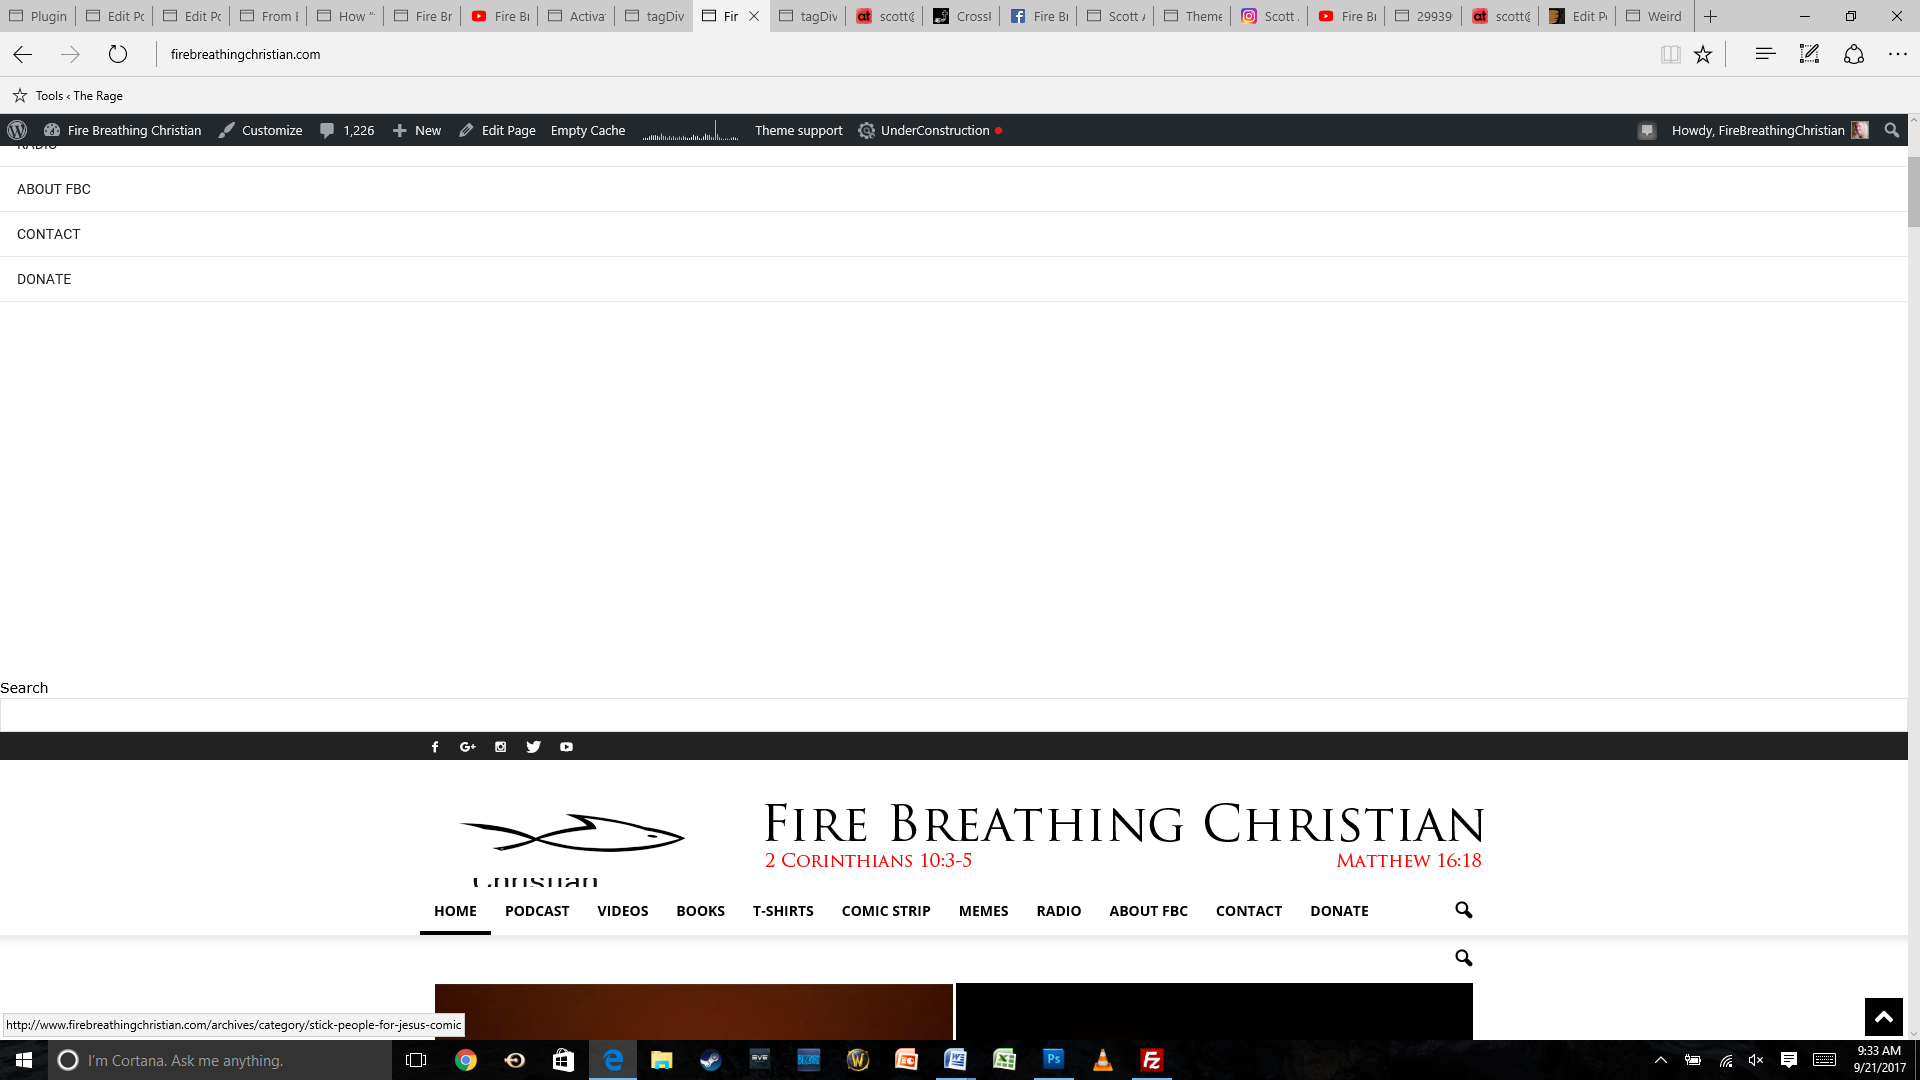Screen dimensions: 1920x1080
Task: Open Reading view book icon
Action: [1670, 54]
